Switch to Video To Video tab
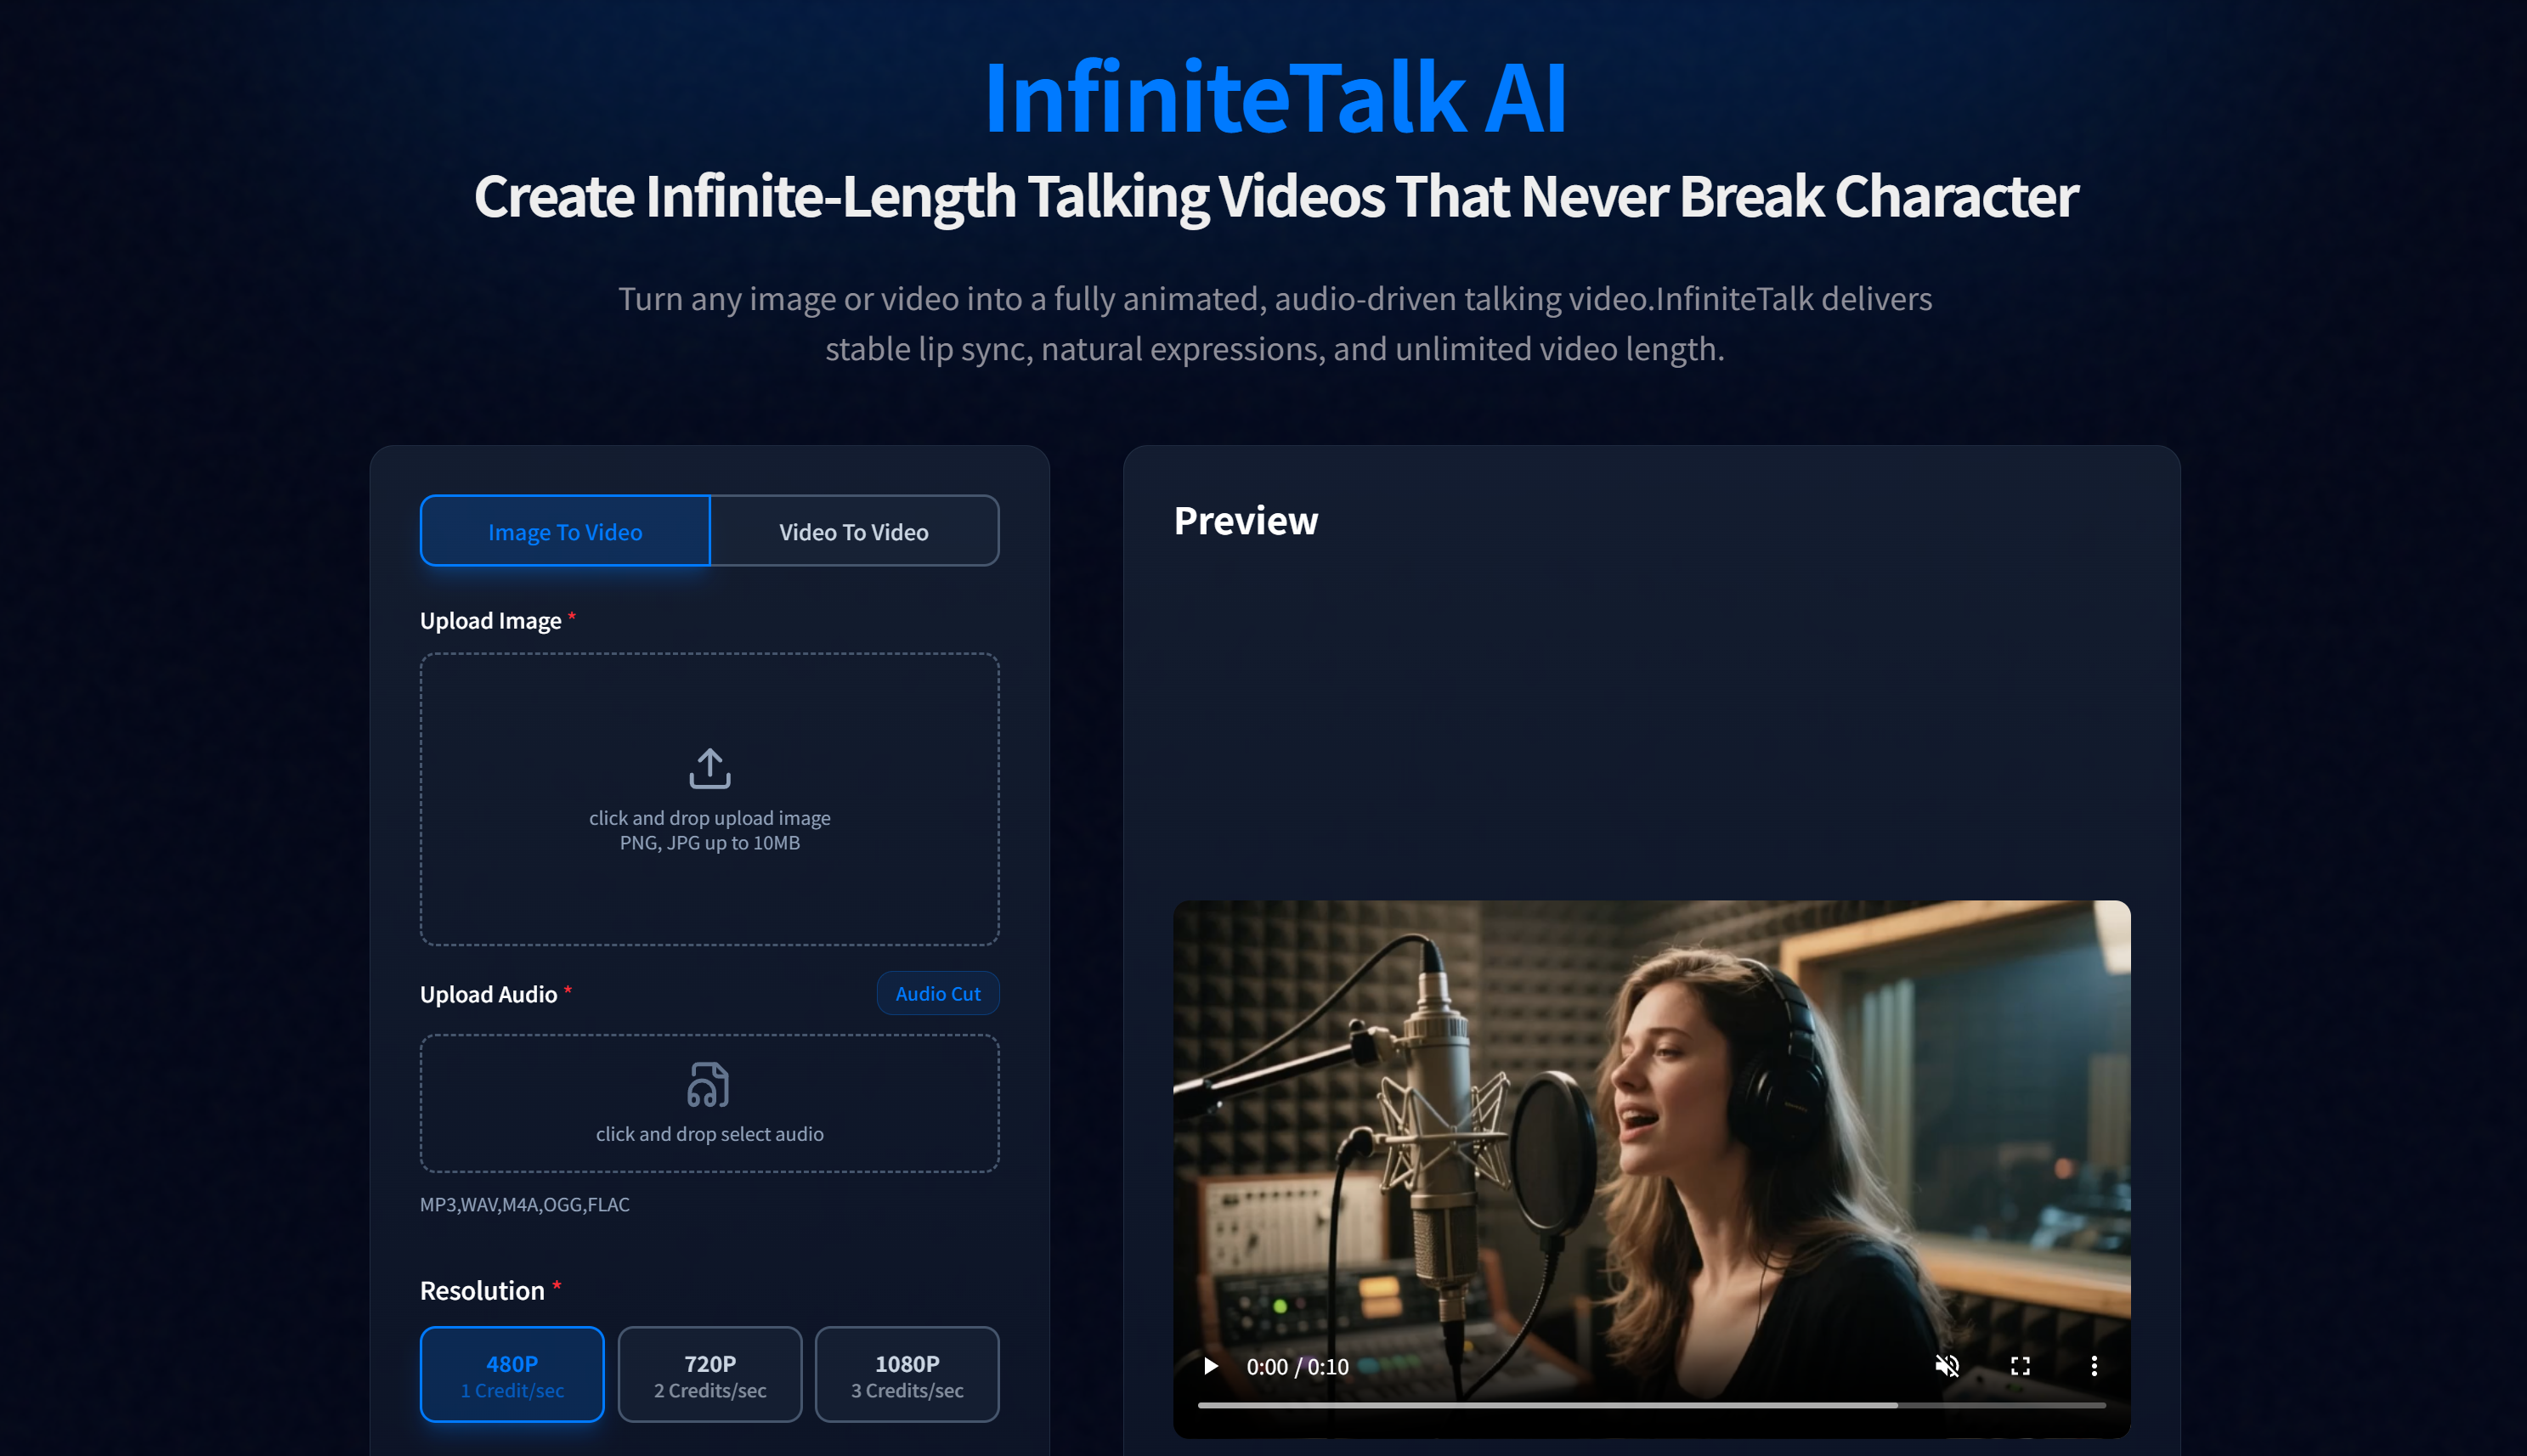This screenshot has height=1456, width=2527. (x=854, y=531)
